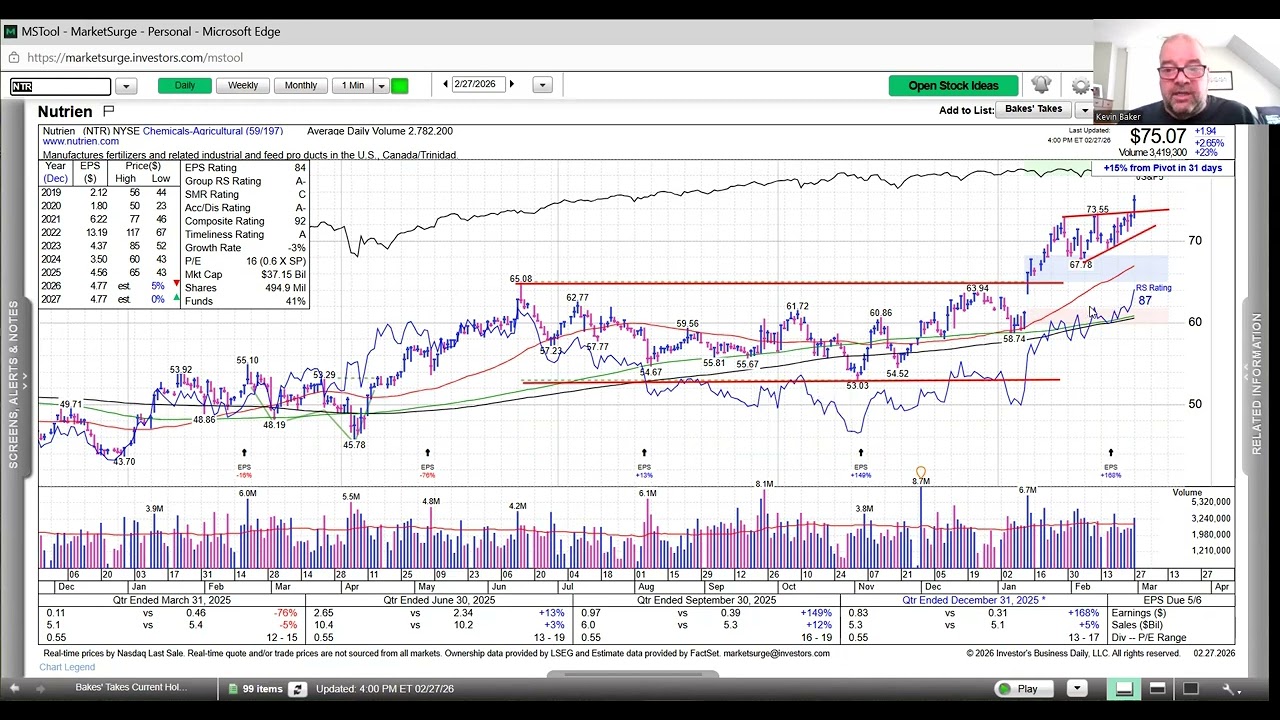Click the symbol input field
The image size is (1280, 720).
pyautogui.click(x=60, y=86)
